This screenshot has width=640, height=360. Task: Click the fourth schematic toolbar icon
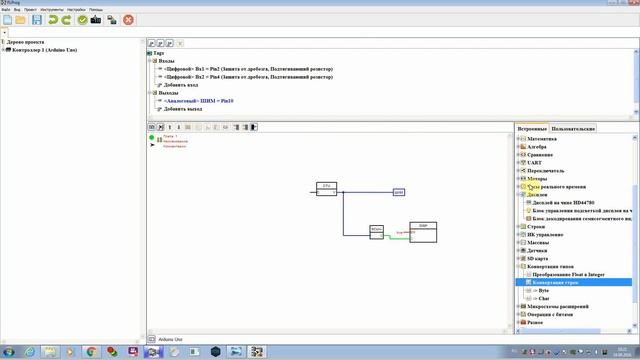(179, 127)
